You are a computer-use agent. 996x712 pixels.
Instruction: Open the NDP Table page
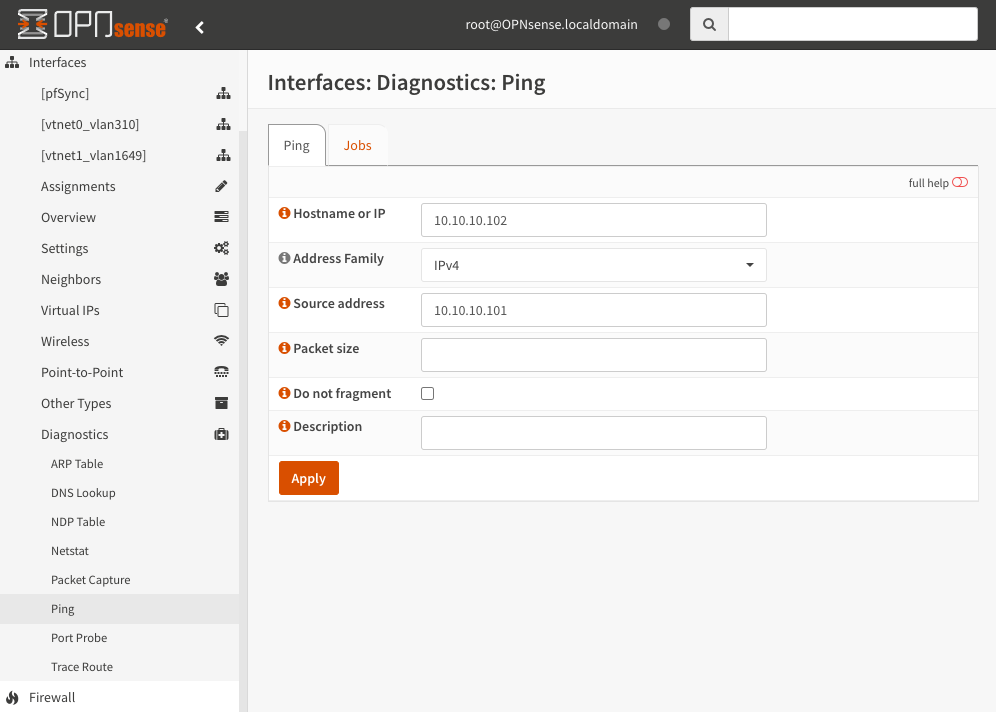pyautogui.click(x=78, y=522)
